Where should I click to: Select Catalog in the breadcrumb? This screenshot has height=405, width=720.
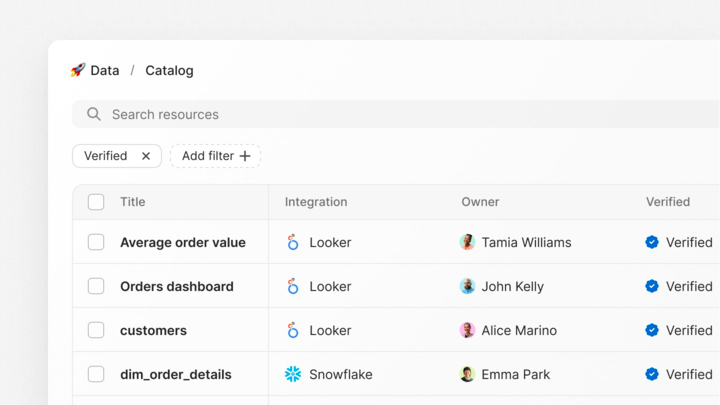[x=169, y=70]
